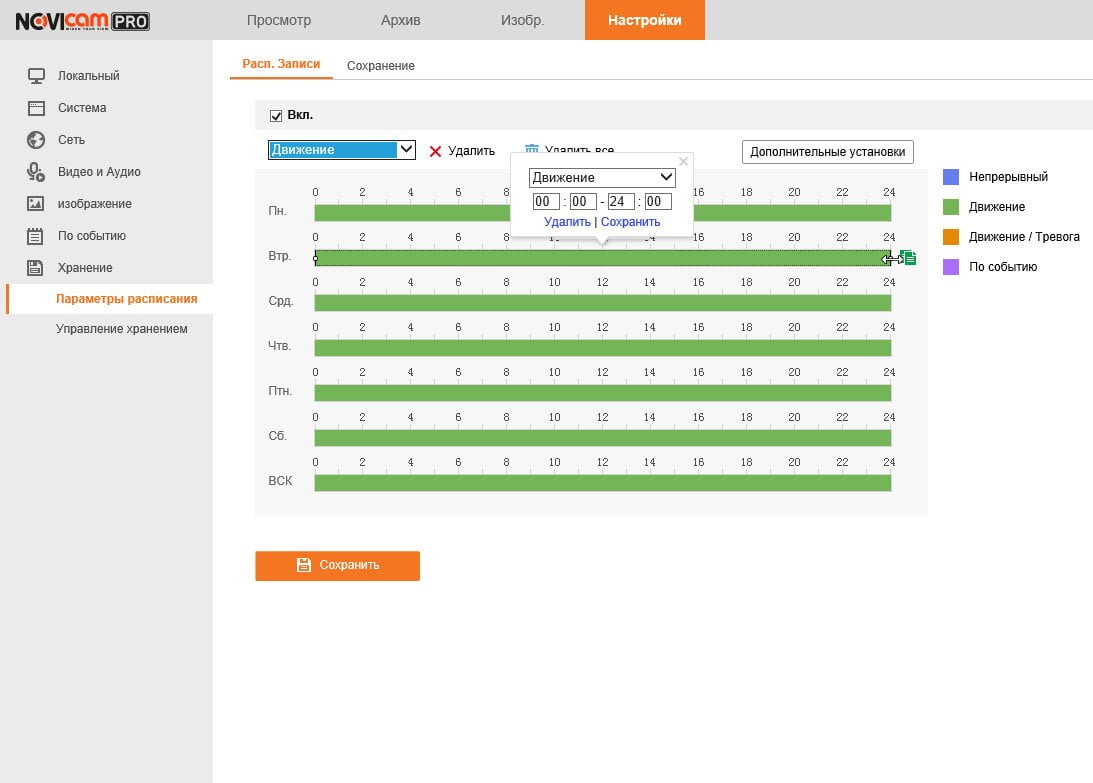Select the Видео и Аудио microphone icon
Image resolution: width=1093 pixels, height=783 pixels.
pos(36,172)
